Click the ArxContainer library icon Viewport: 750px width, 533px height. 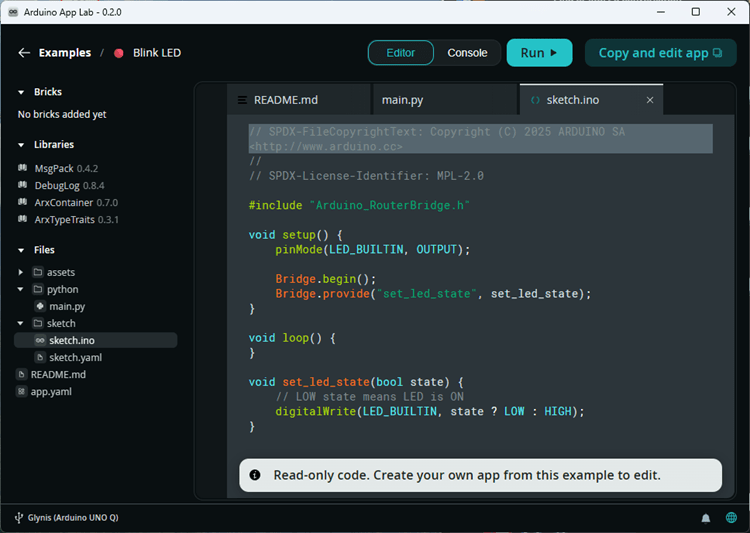pyautogui.click(x=22, y=202)
